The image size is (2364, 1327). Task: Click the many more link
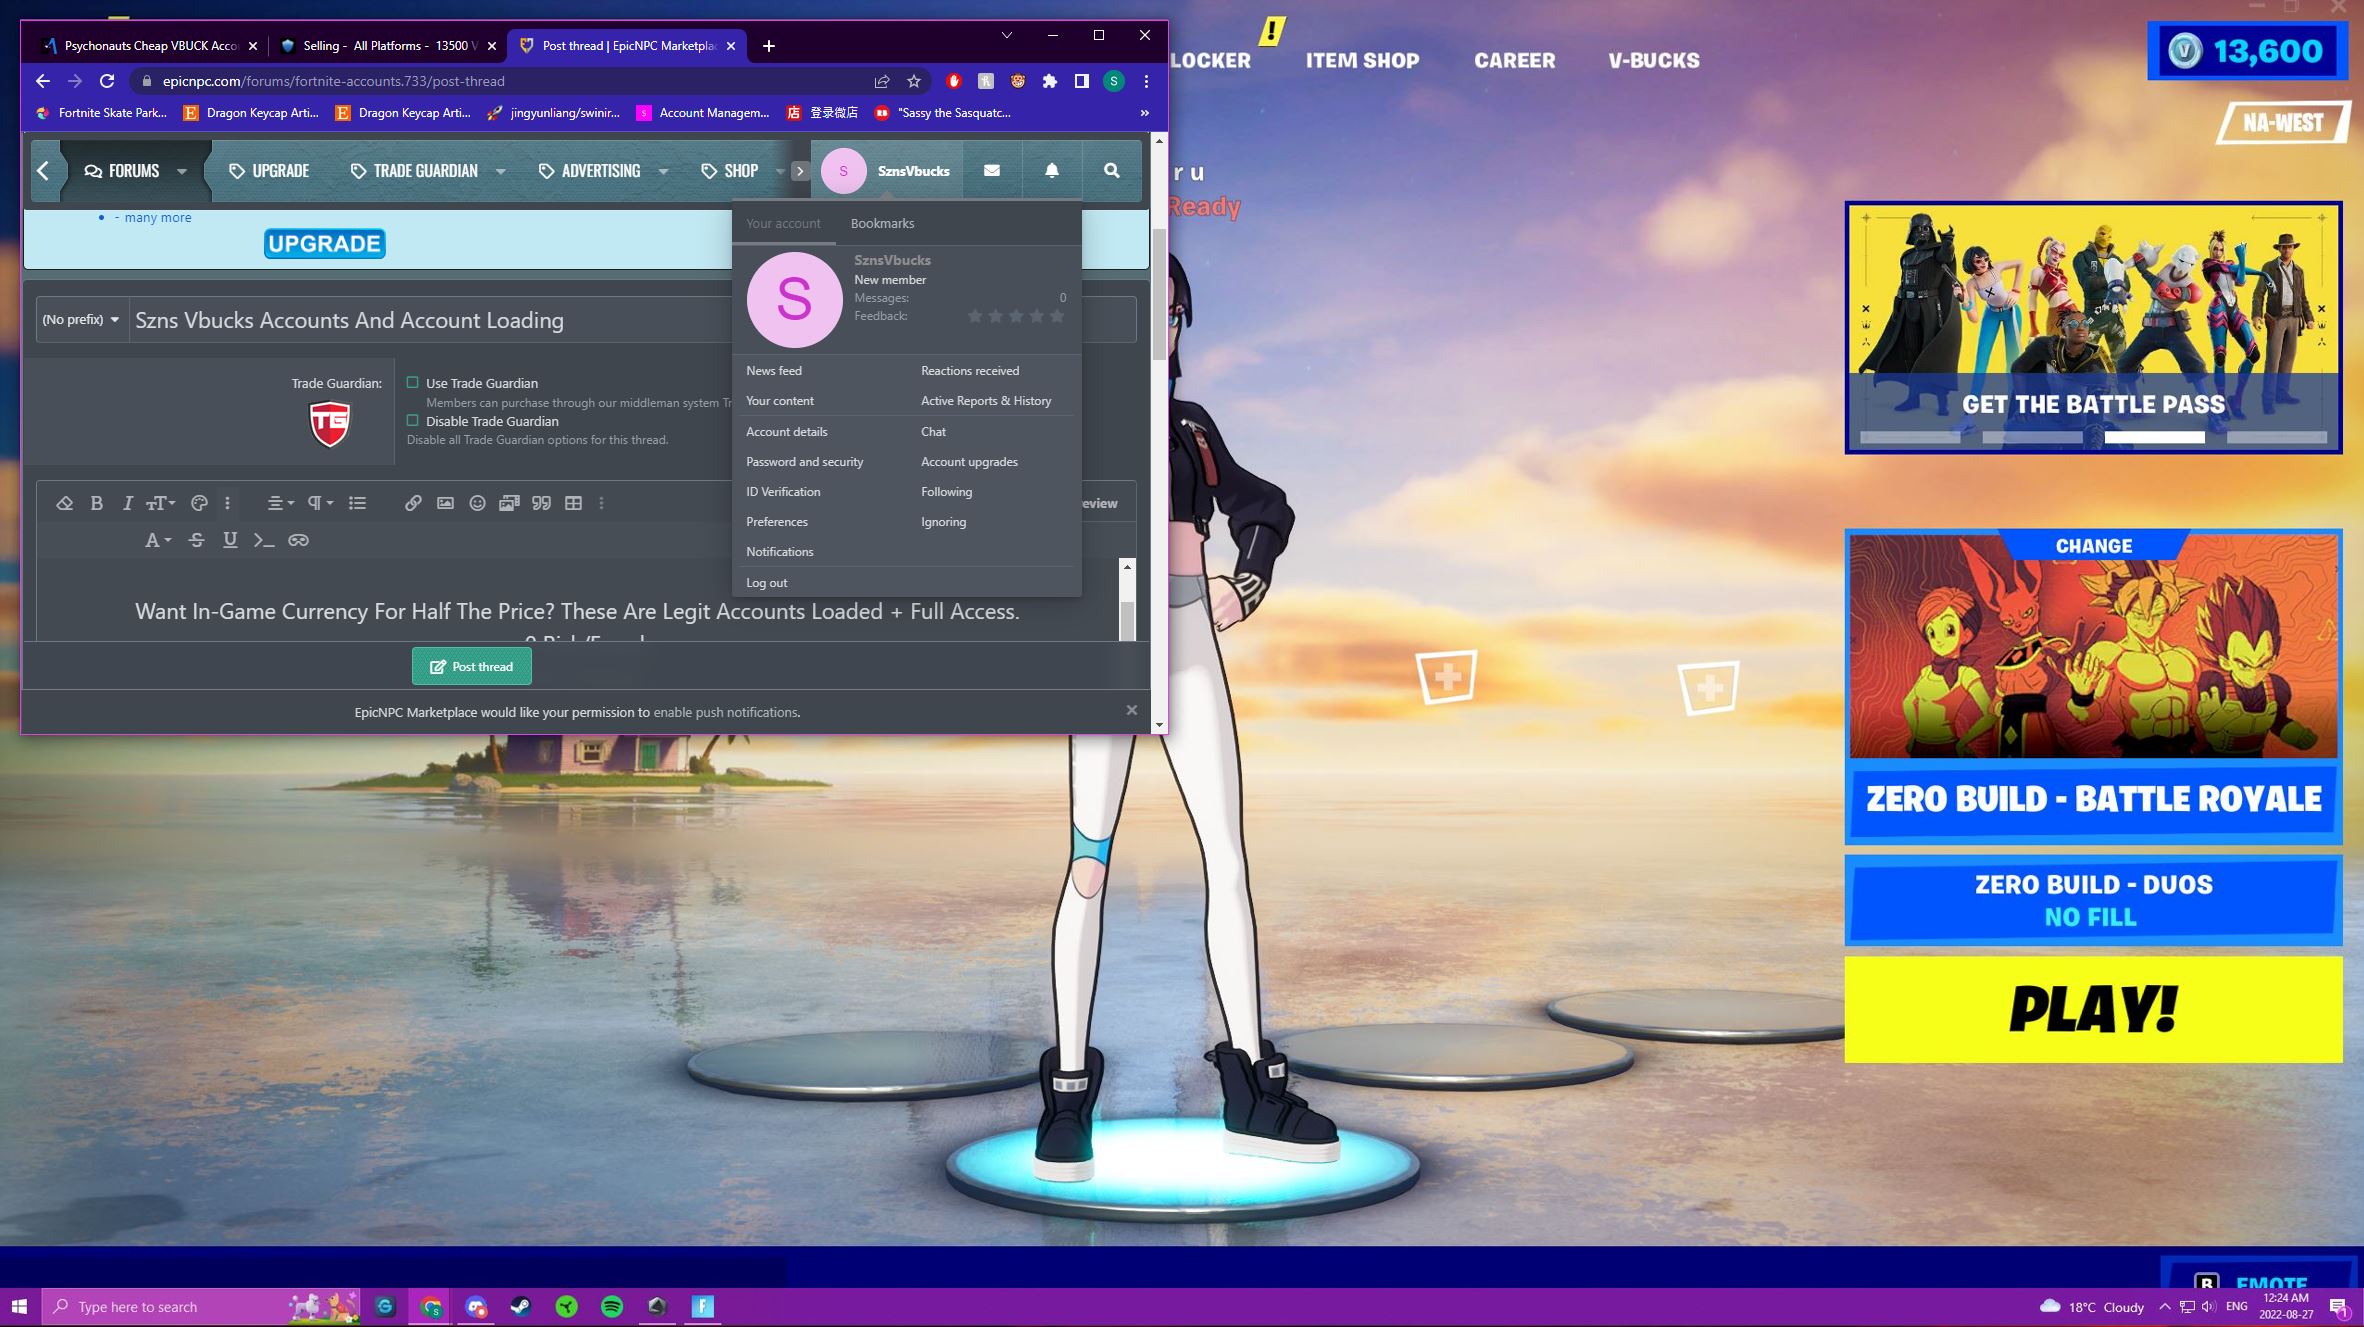coord(158,217)
